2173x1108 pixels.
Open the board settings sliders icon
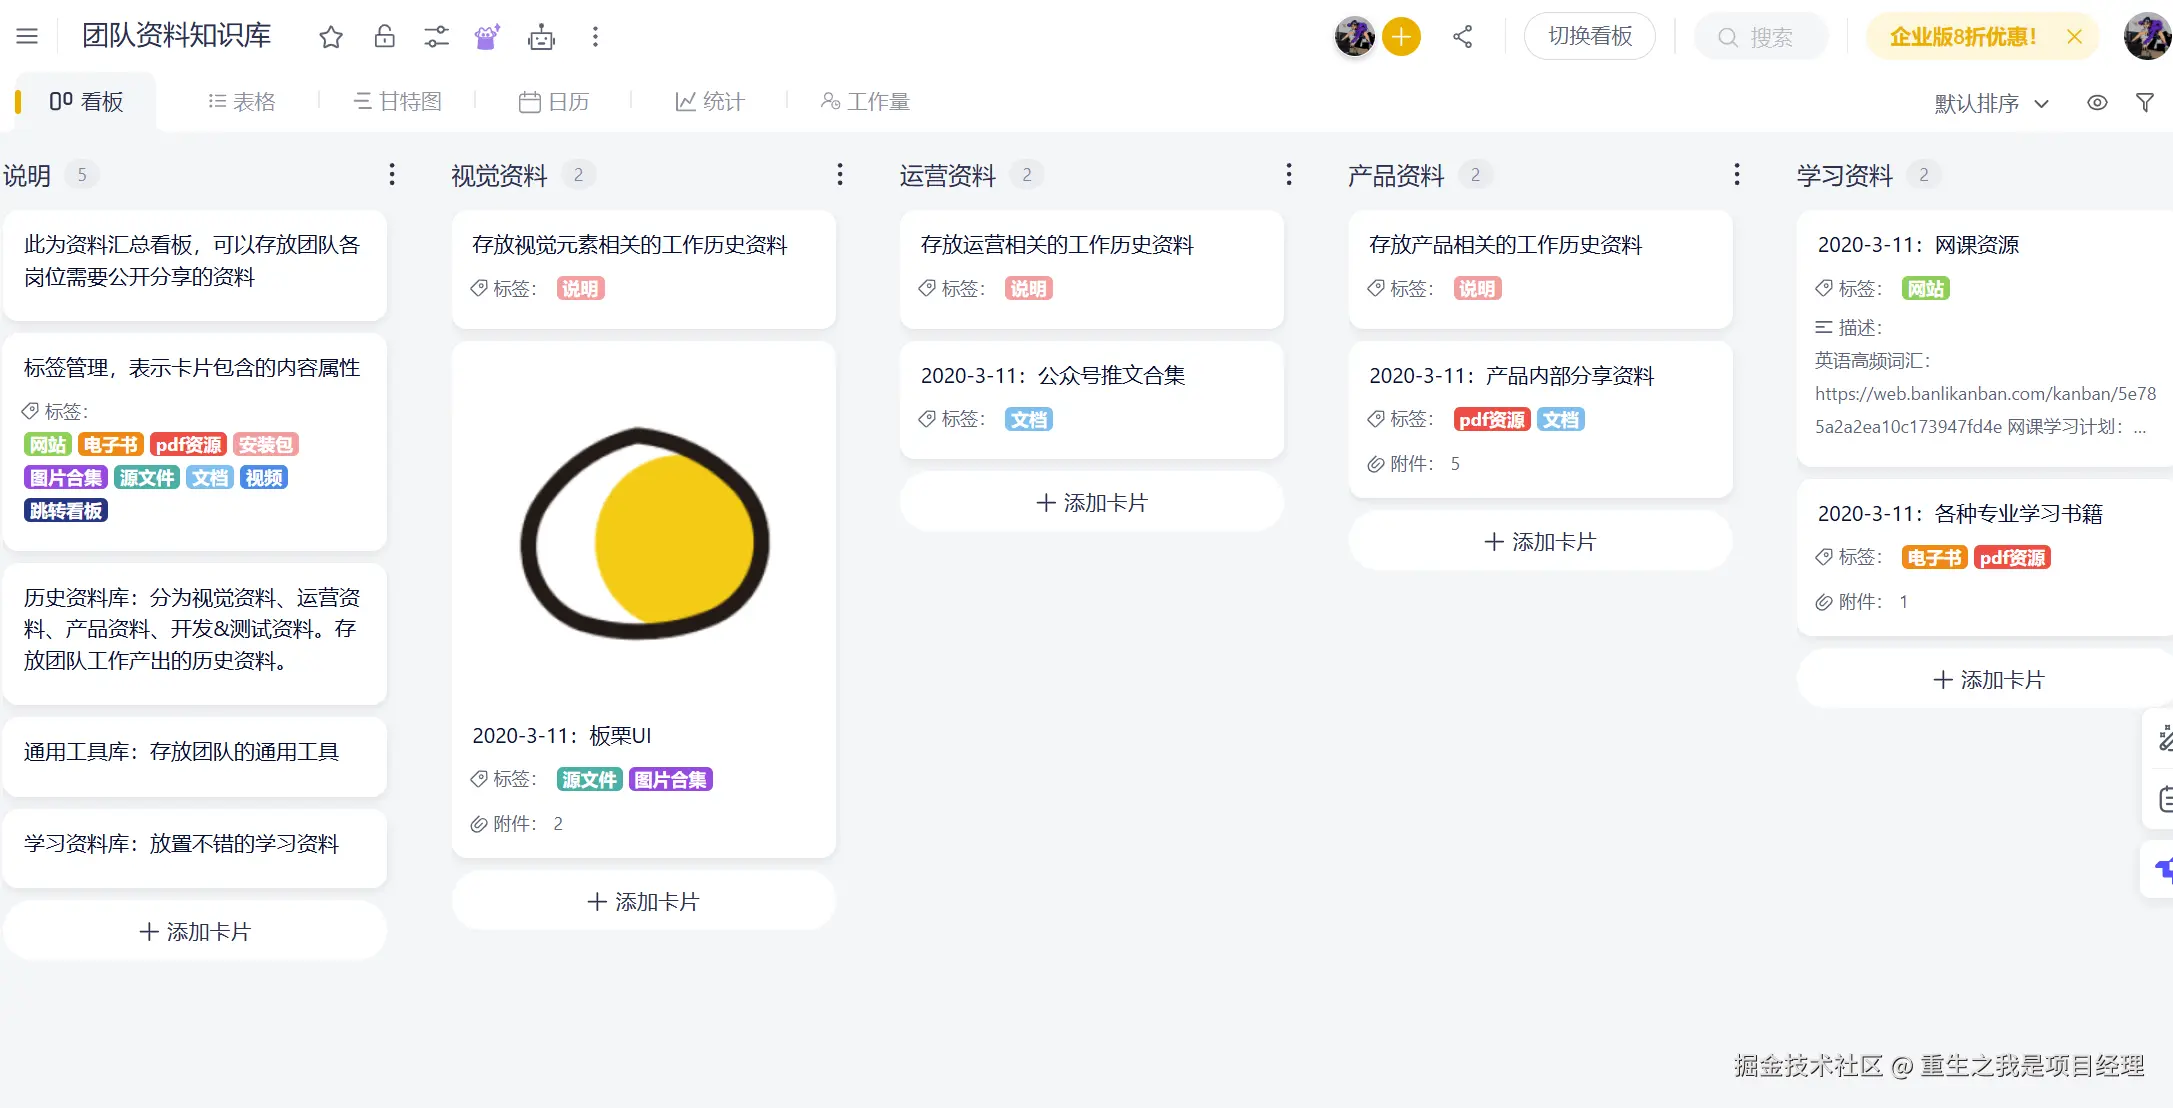click(436, 37)
